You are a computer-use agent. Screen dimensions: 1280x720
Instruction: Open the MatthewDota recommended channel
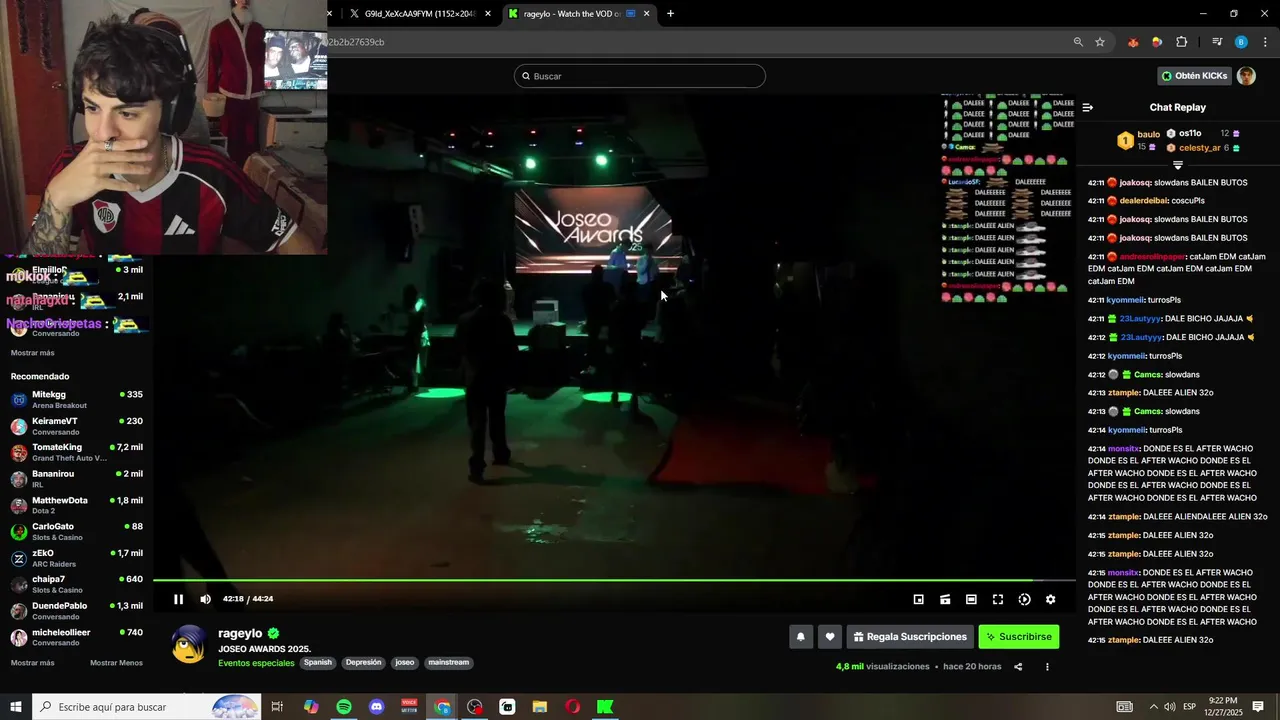(x=76, y=505)
